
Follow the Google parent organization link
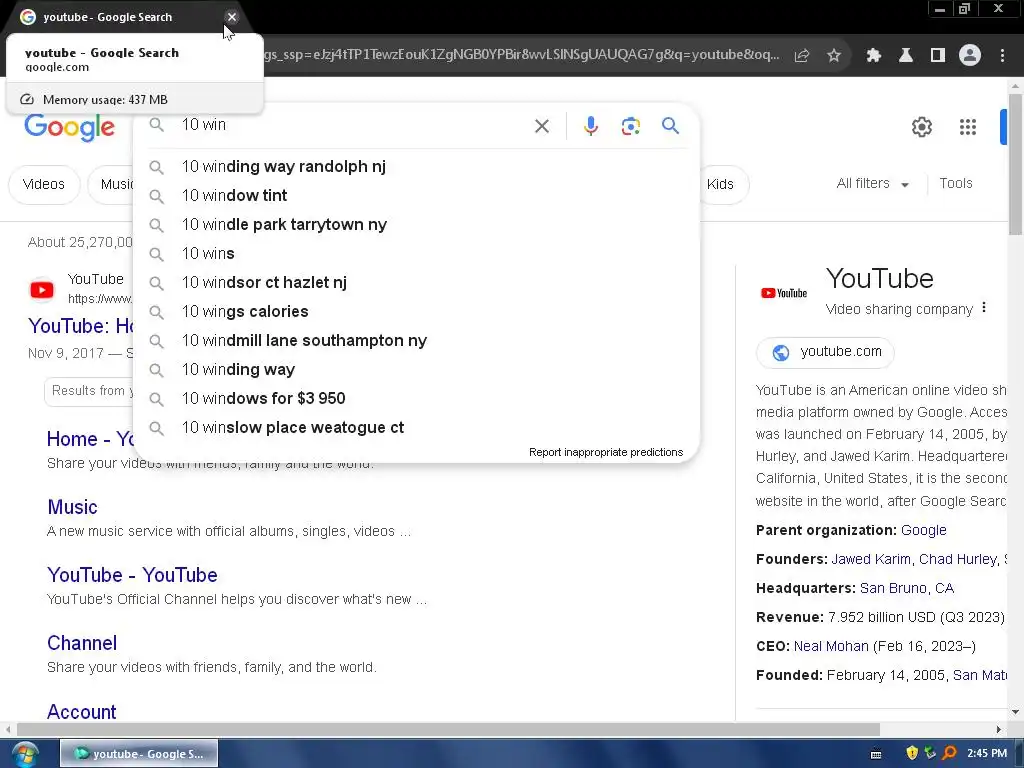(x=923, y=530)
